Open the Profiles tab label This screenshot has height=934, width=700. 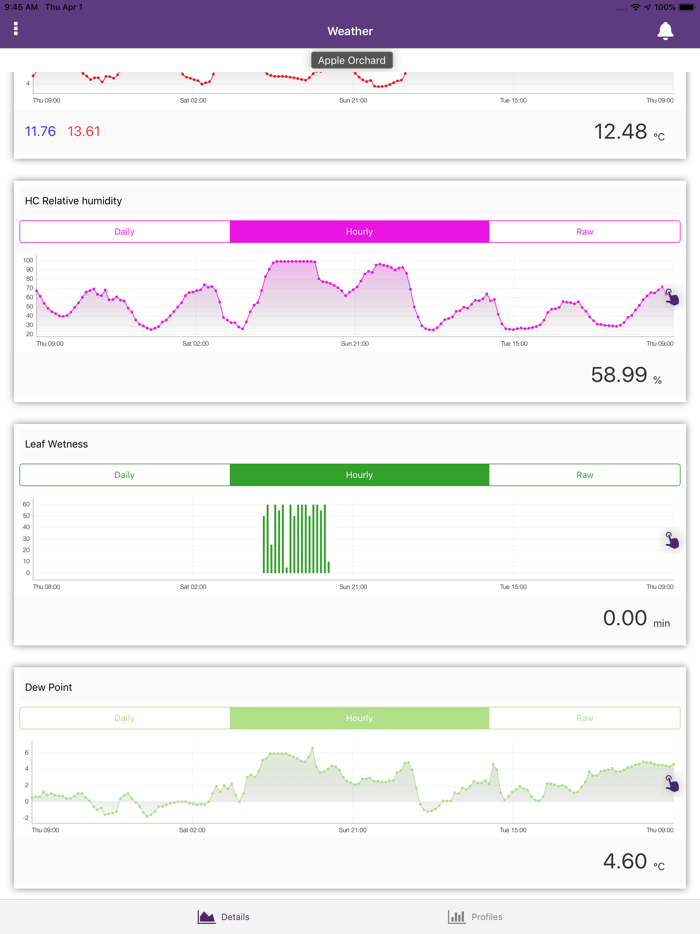tap(487, 917)
